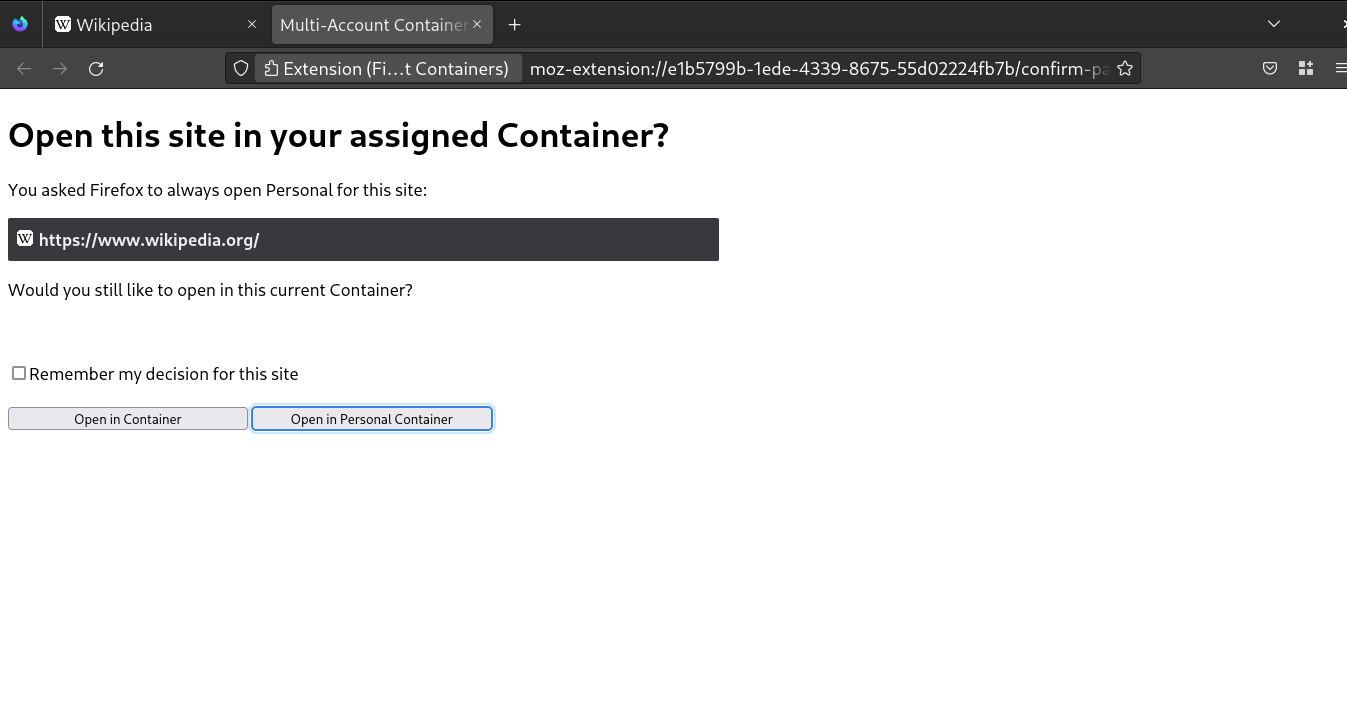
Task: Bookmark this page with the star icon
Action: click(x=1125, y=68)
